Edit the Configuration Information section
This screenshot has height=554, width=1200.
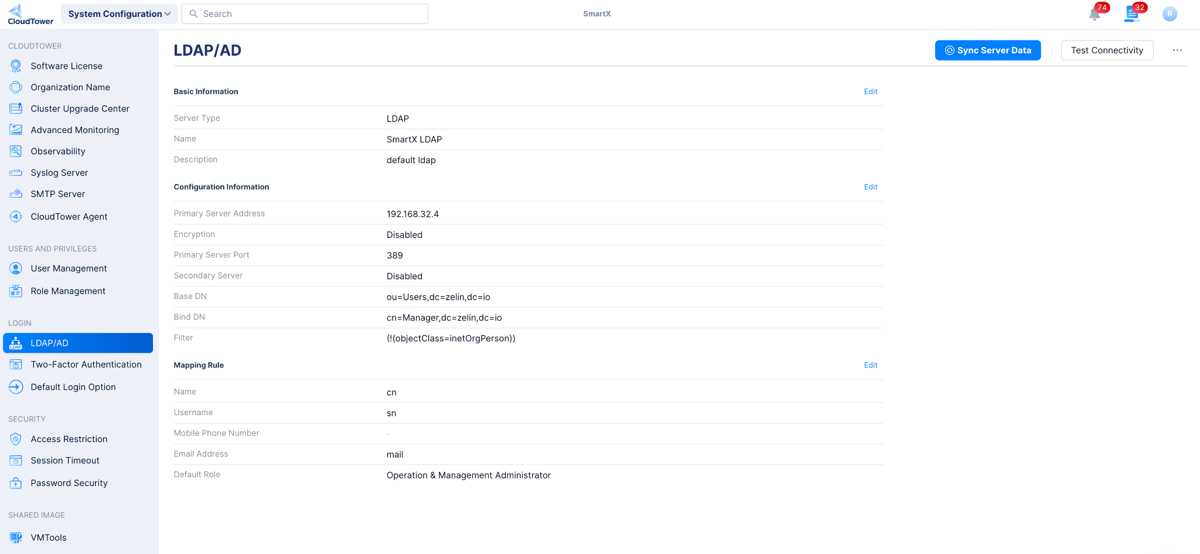click(870, 187)
